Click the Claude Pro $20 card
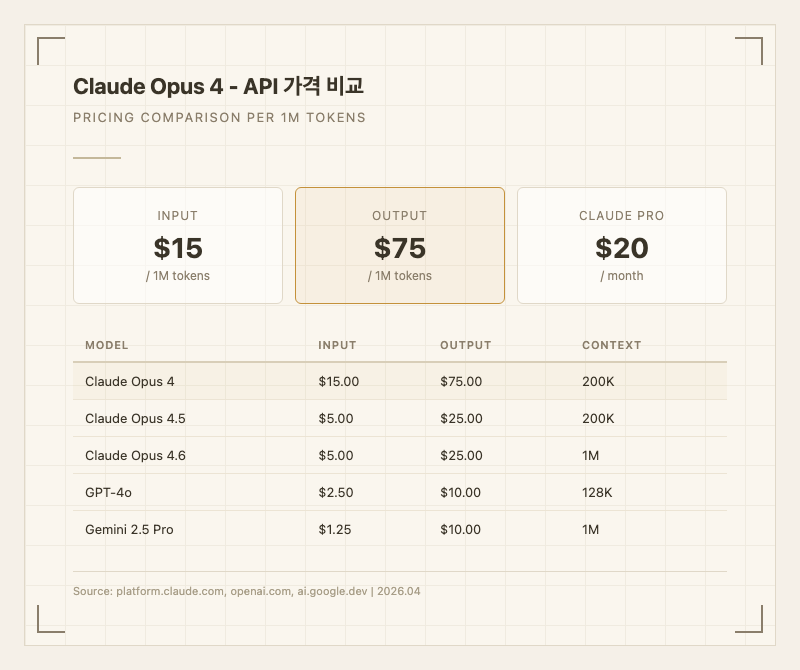 622,245
